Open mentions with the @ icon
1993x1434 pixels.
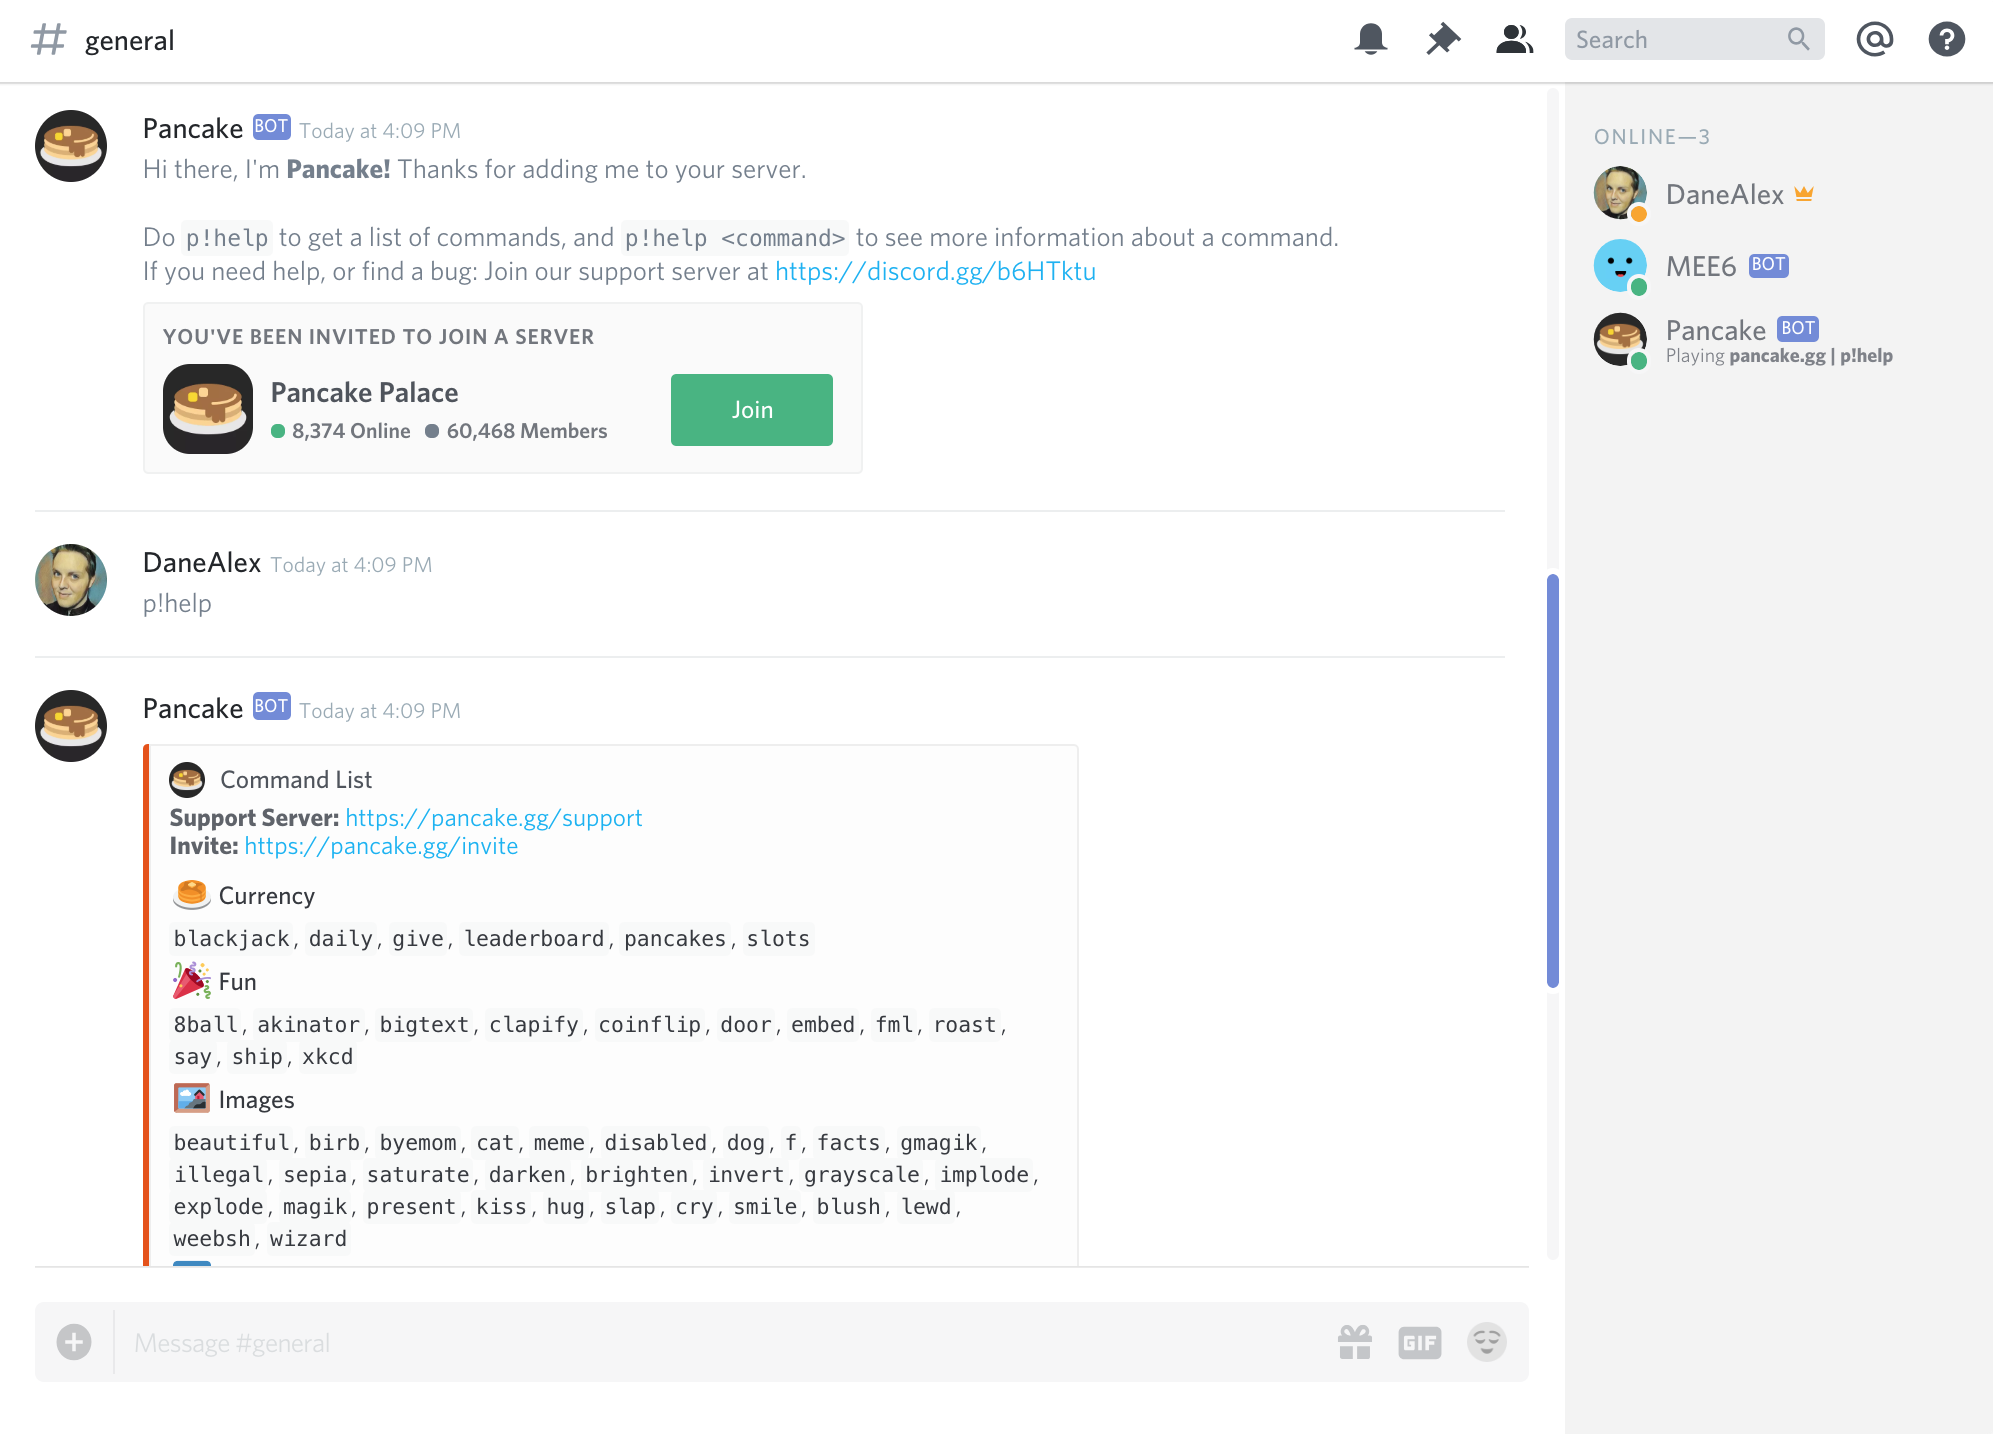point(1874,40)
